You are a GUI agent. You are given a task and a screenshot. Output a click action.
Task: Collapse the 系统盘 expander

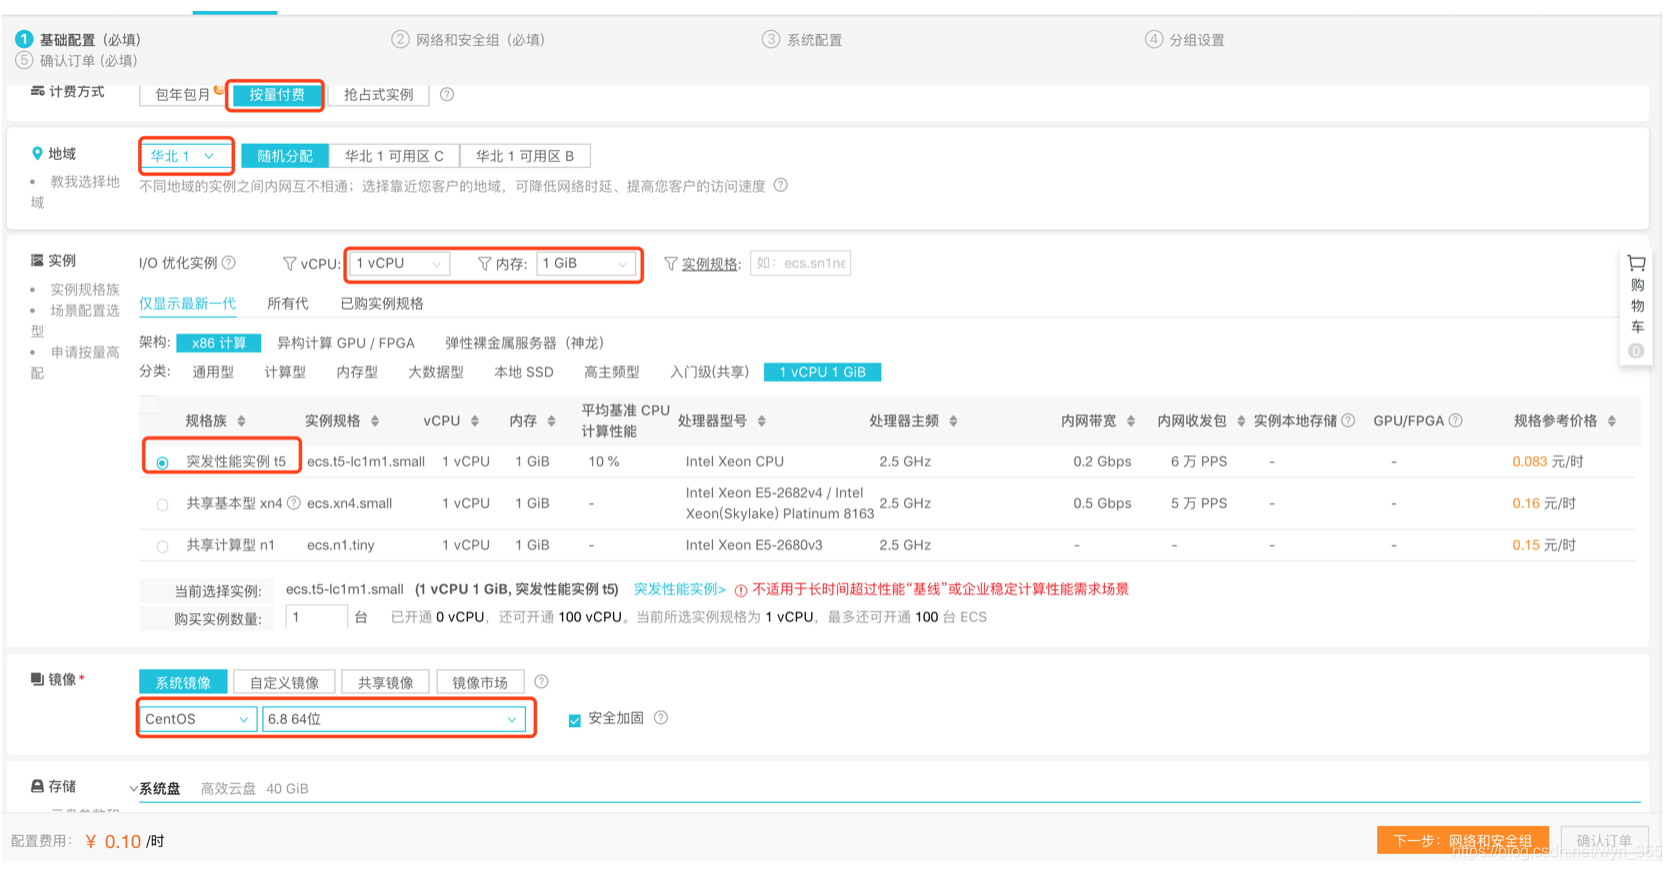coord(133,789)
